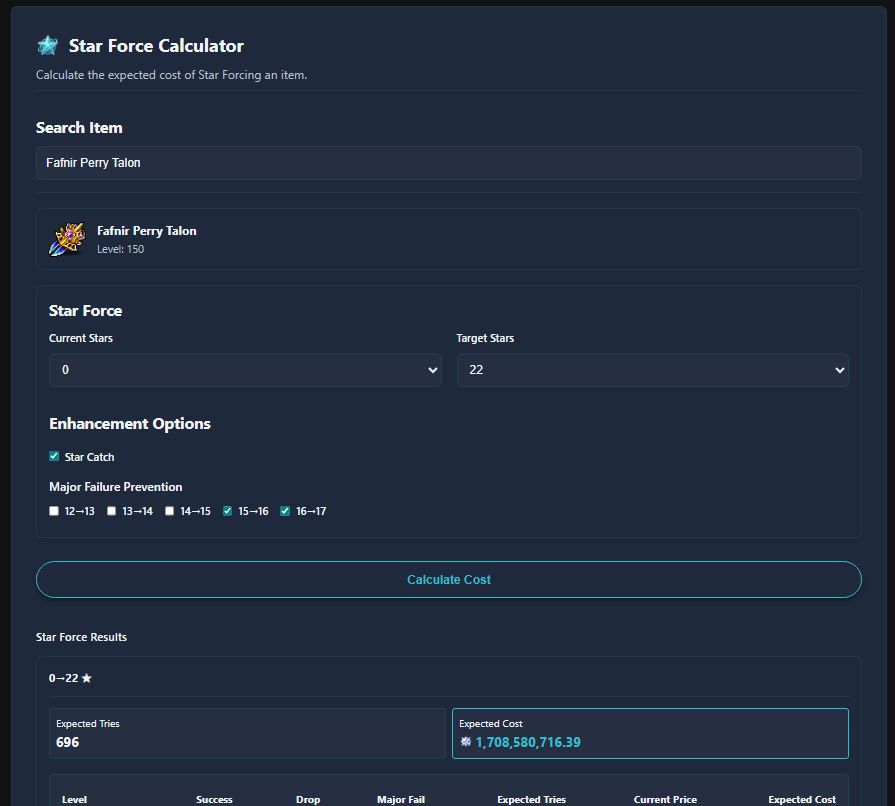The height and width of the screenshot is (806, 895).
Task: Click the star icon next to 0→22
Action: click(x=87, y=678)
